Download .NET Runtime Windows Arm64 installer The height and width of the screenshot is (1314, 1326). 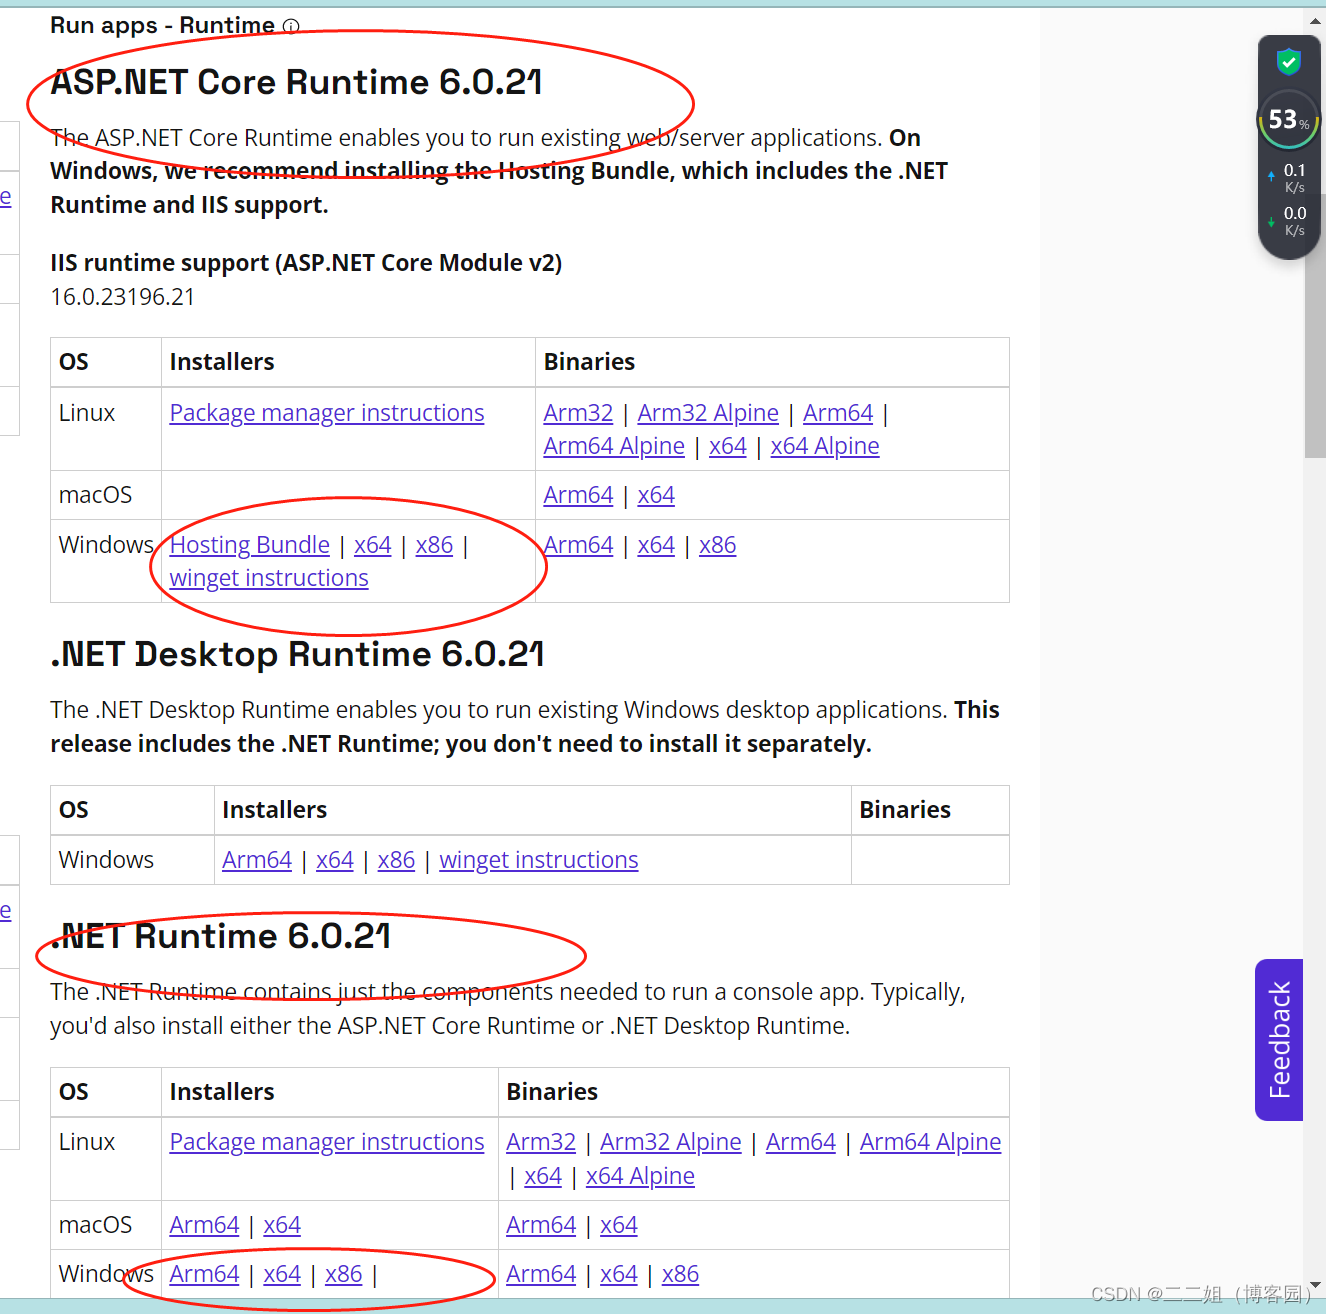coord(204,1274)
